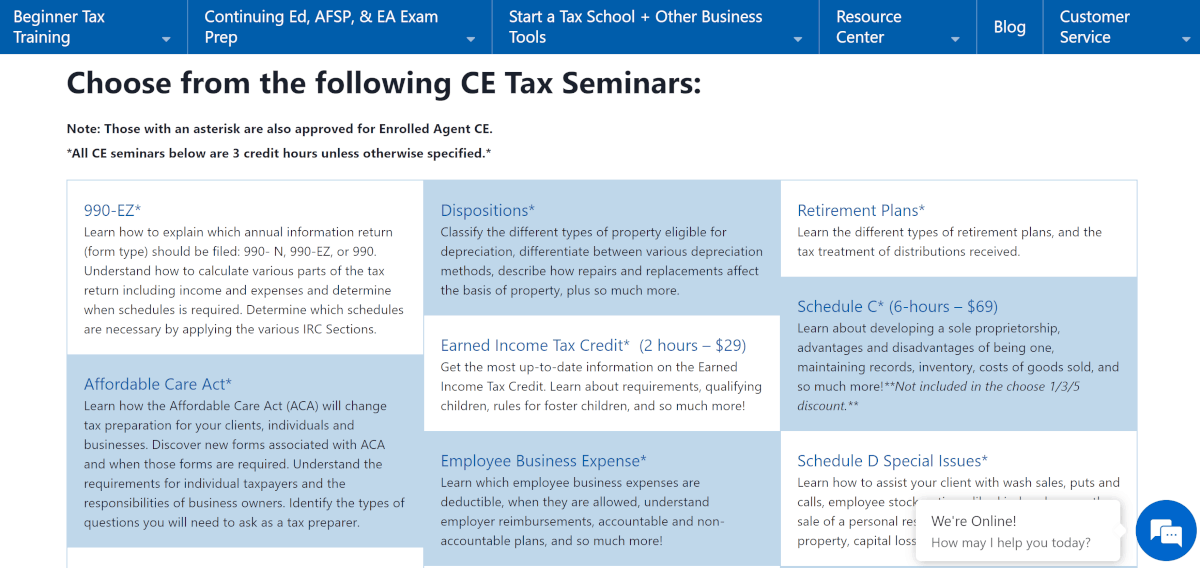Open the Beginner Tax Training menu
The width and height of the screenshot is (1200, 568).
coord(60,27)
